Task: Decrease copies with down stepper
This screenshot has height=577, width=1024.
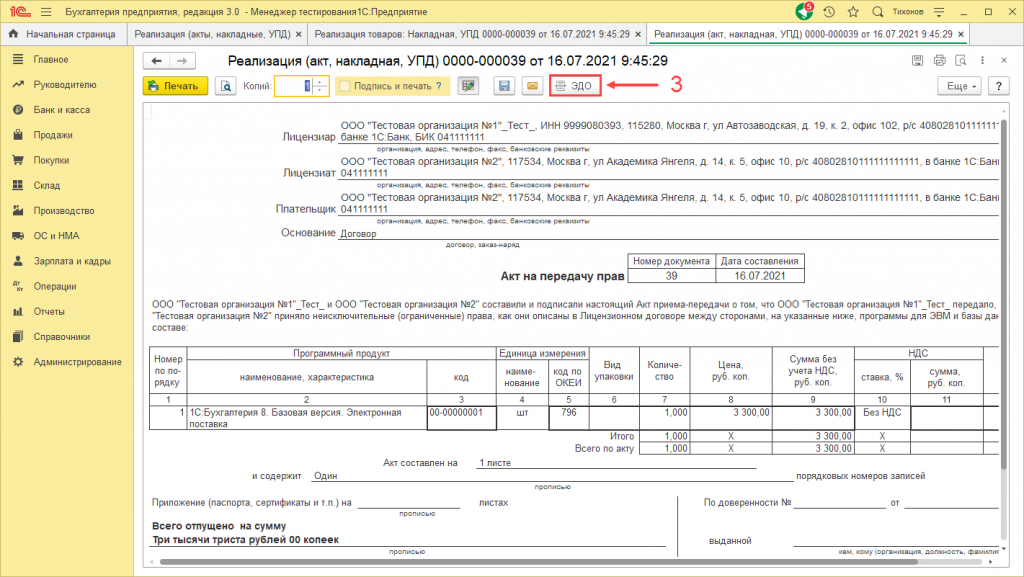Action: 320,90
